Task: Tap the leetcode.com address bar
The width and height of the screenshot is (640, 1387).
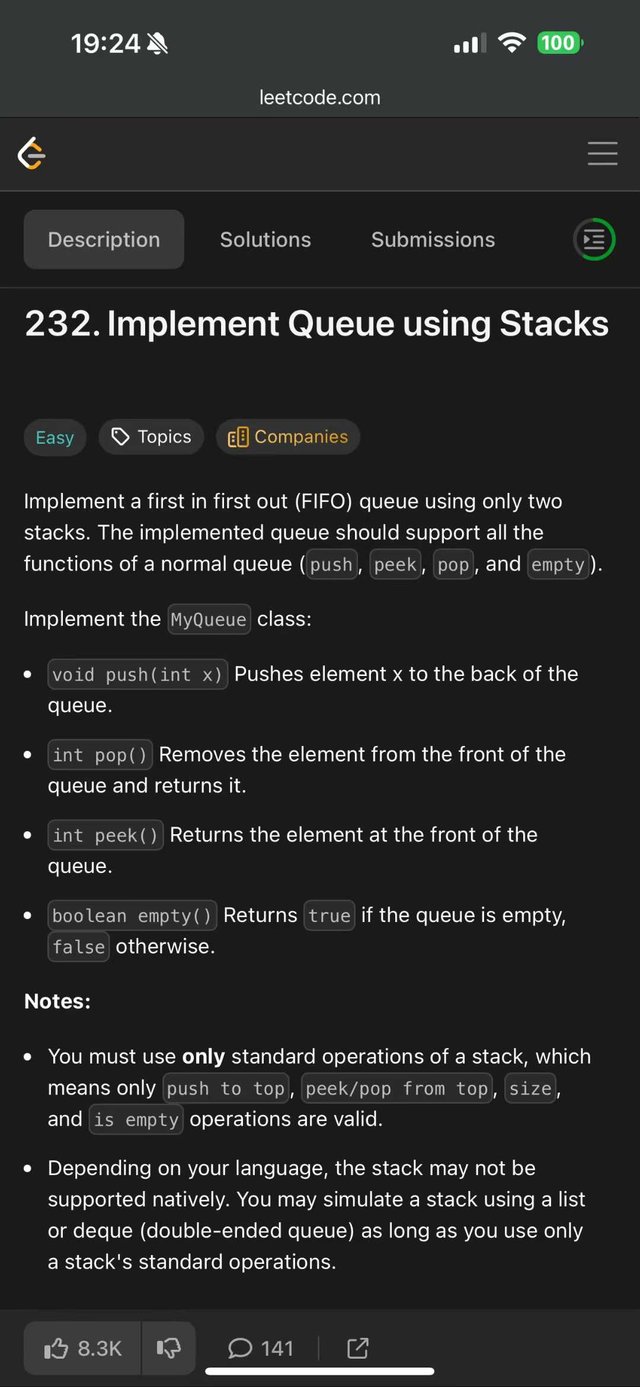Action: coord(320,97)
